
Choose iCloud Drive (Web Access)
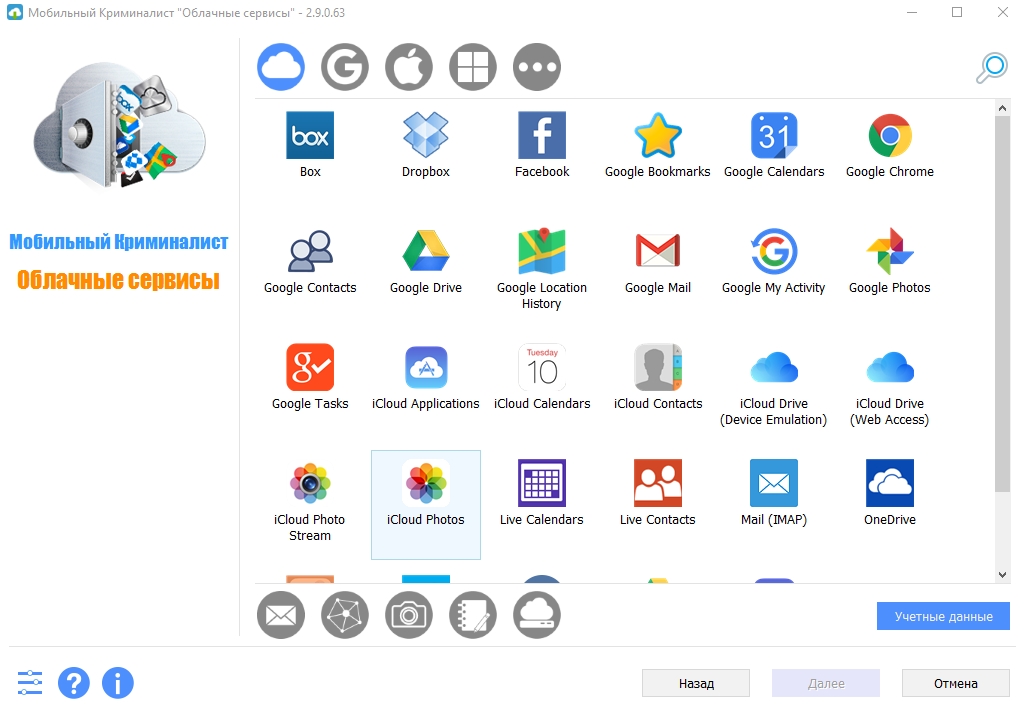889,367
